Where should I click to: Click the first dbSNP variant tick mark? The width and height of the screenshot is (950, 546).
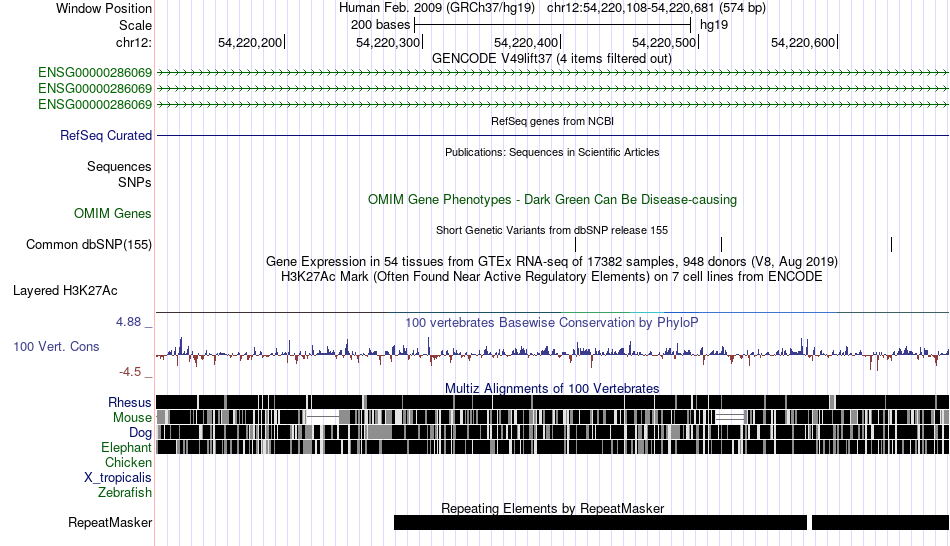576,244
